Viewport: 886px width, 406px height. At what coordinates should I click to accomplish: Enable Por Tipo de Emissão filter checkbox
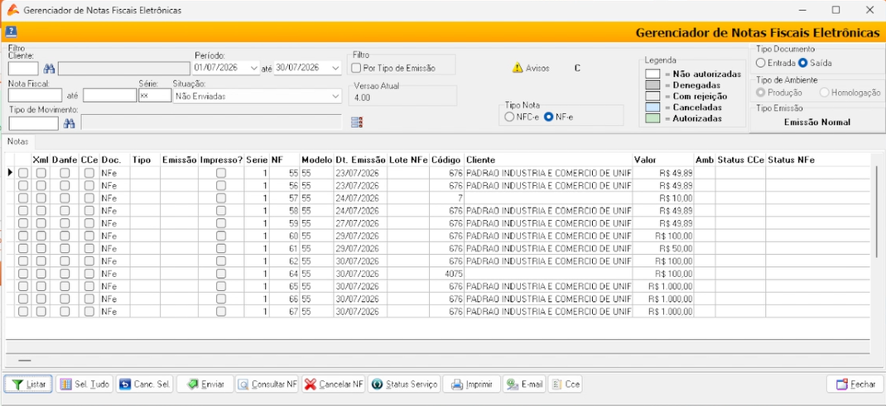pos(356,68)
